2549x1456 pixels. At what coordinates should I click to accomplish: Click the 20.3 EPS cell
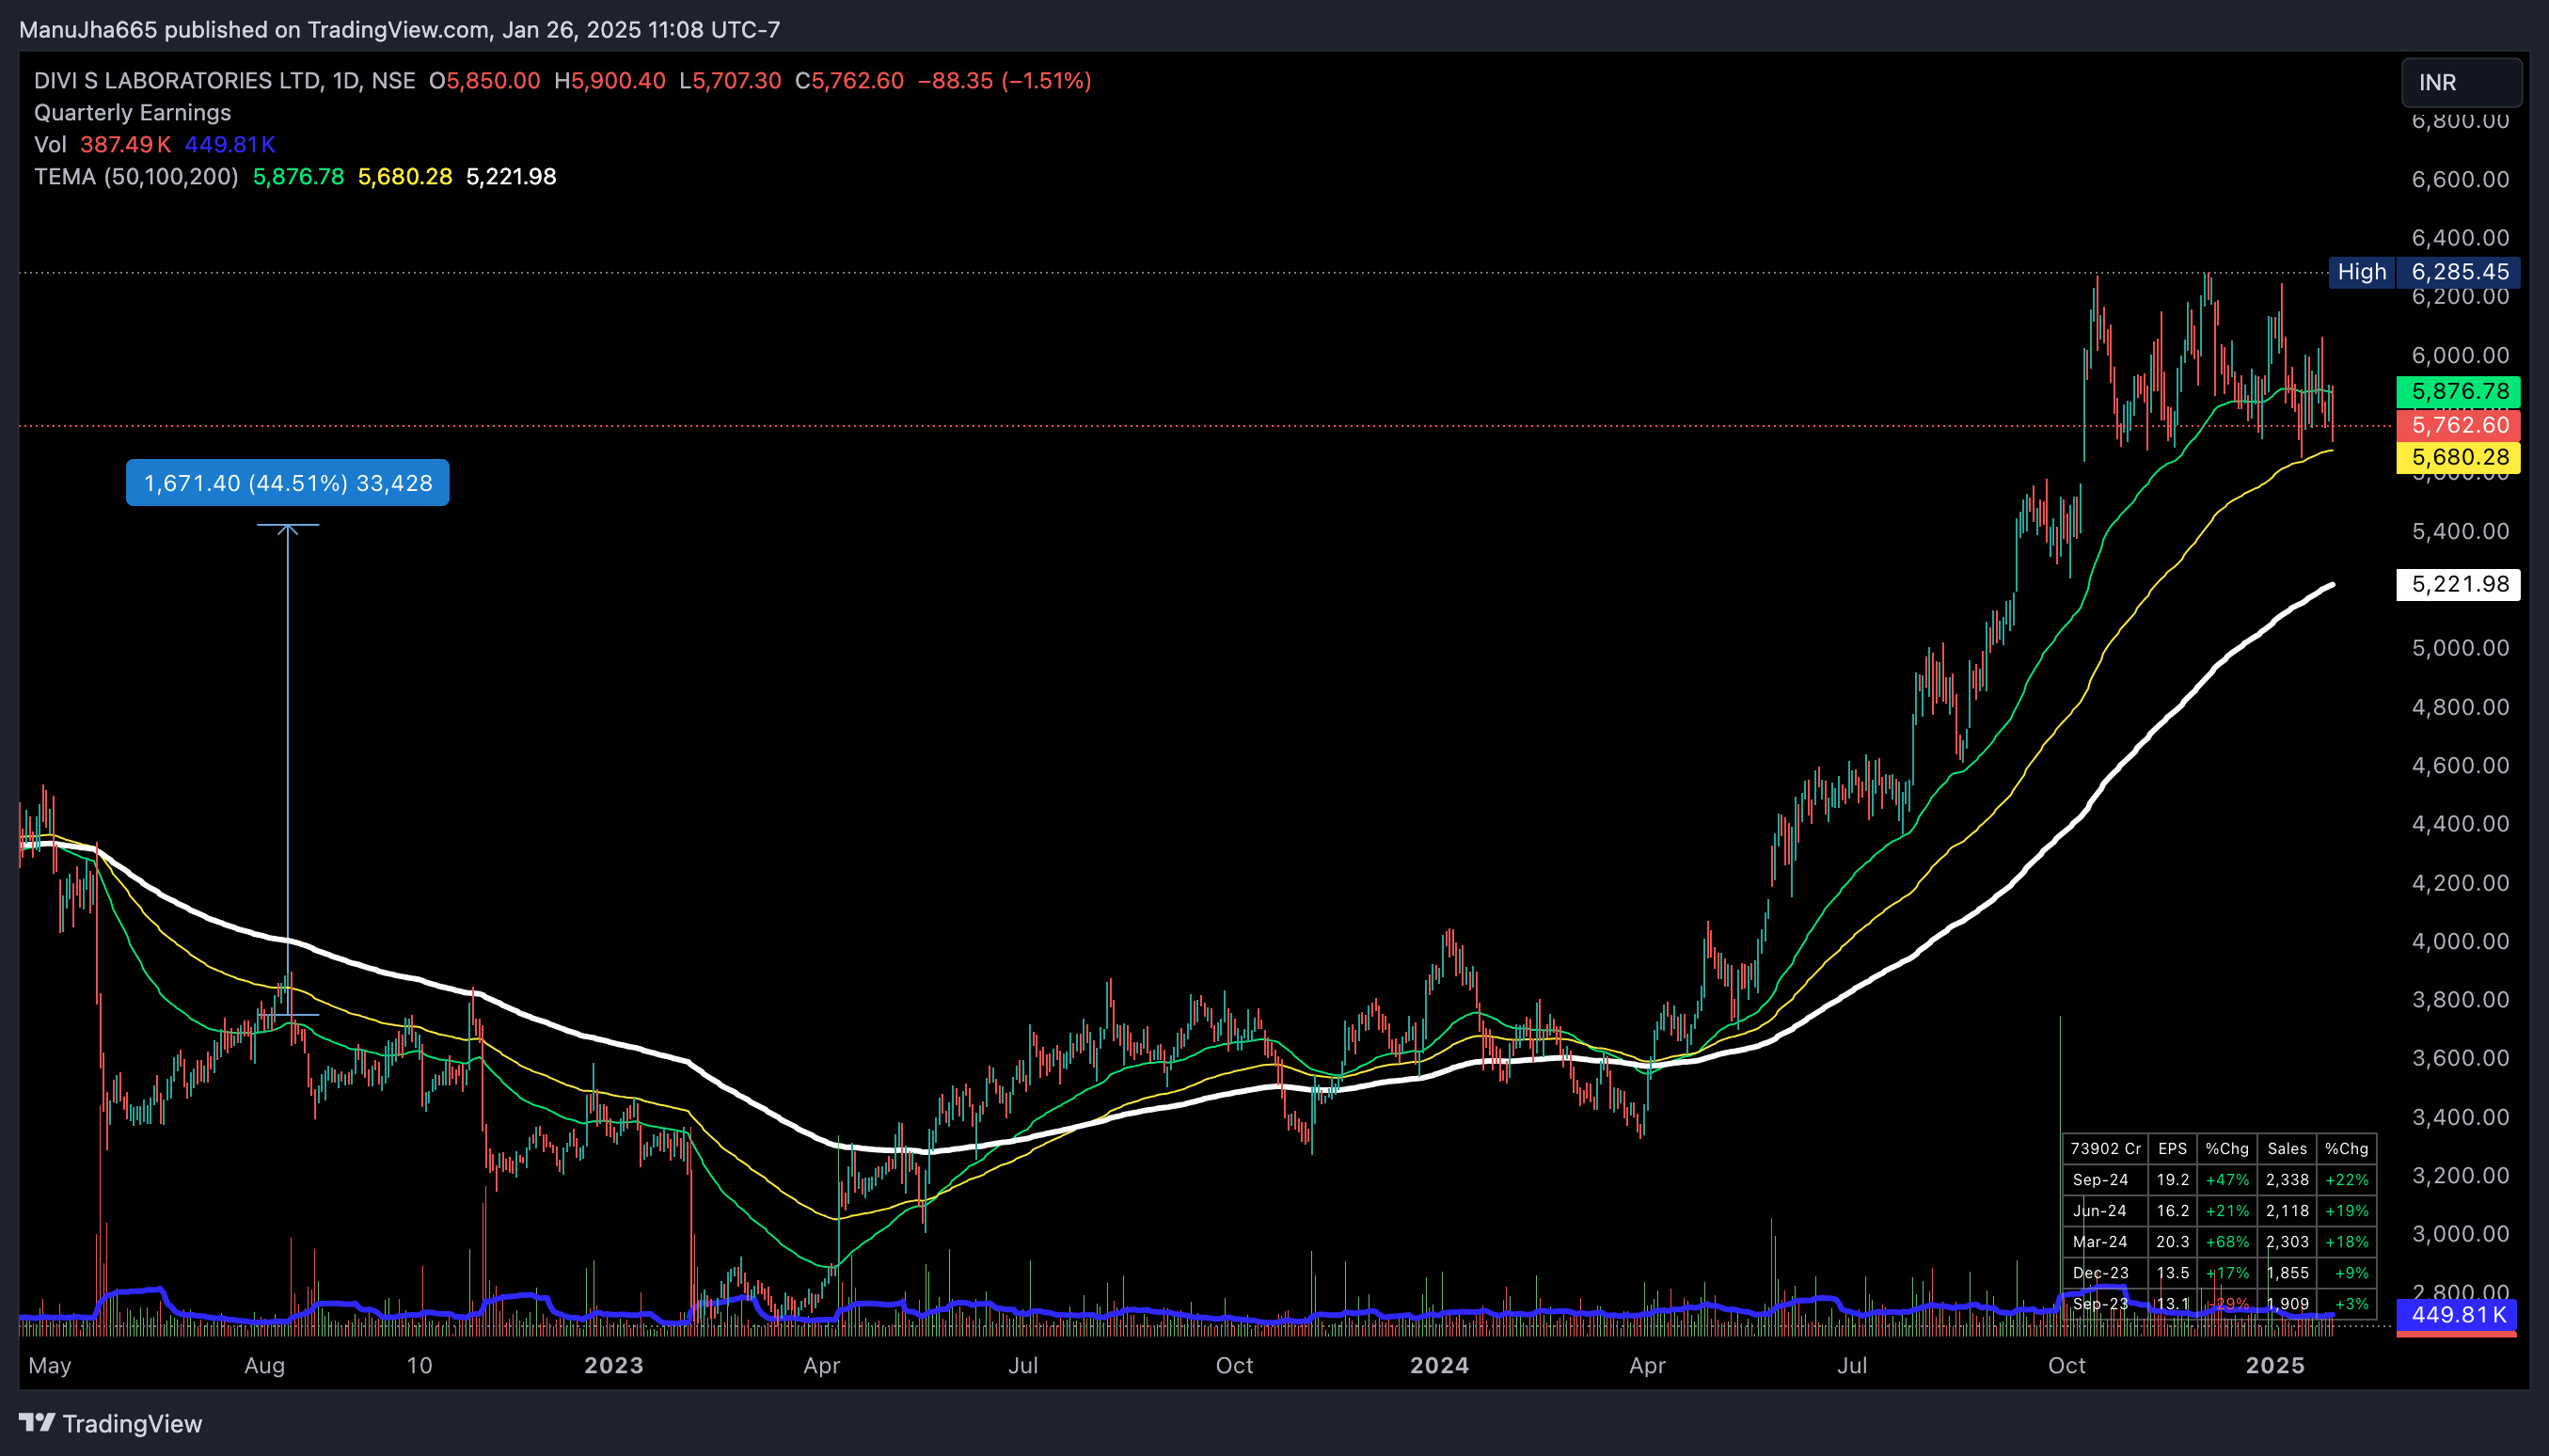point(2172,1242)
